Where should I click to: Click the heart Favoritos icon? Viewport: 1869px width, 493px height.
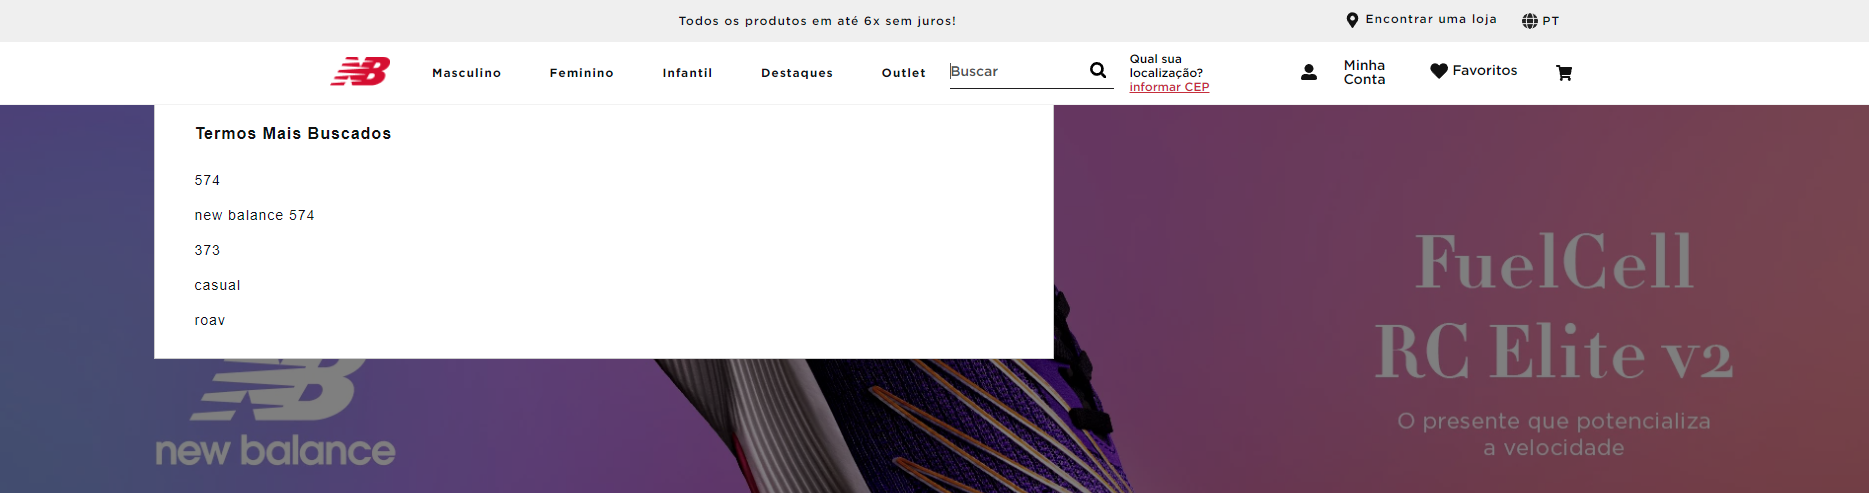1439,71
